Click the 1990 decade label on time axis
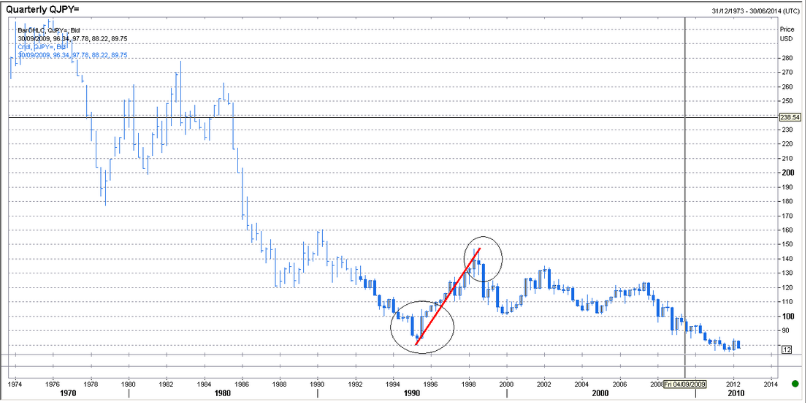The image size is (806, 403). coord(410,394)
